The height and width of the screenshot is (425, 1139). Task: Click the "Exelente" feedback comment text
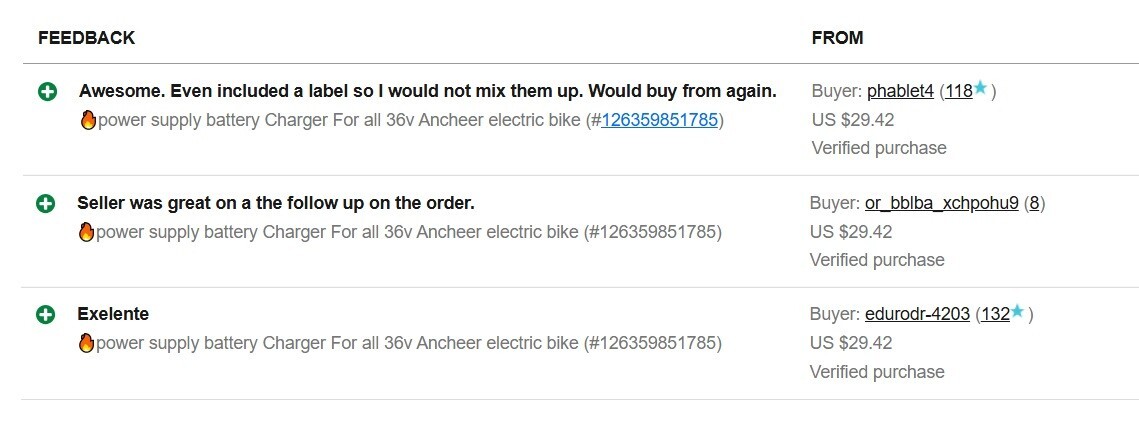click(x=113, y=314)
